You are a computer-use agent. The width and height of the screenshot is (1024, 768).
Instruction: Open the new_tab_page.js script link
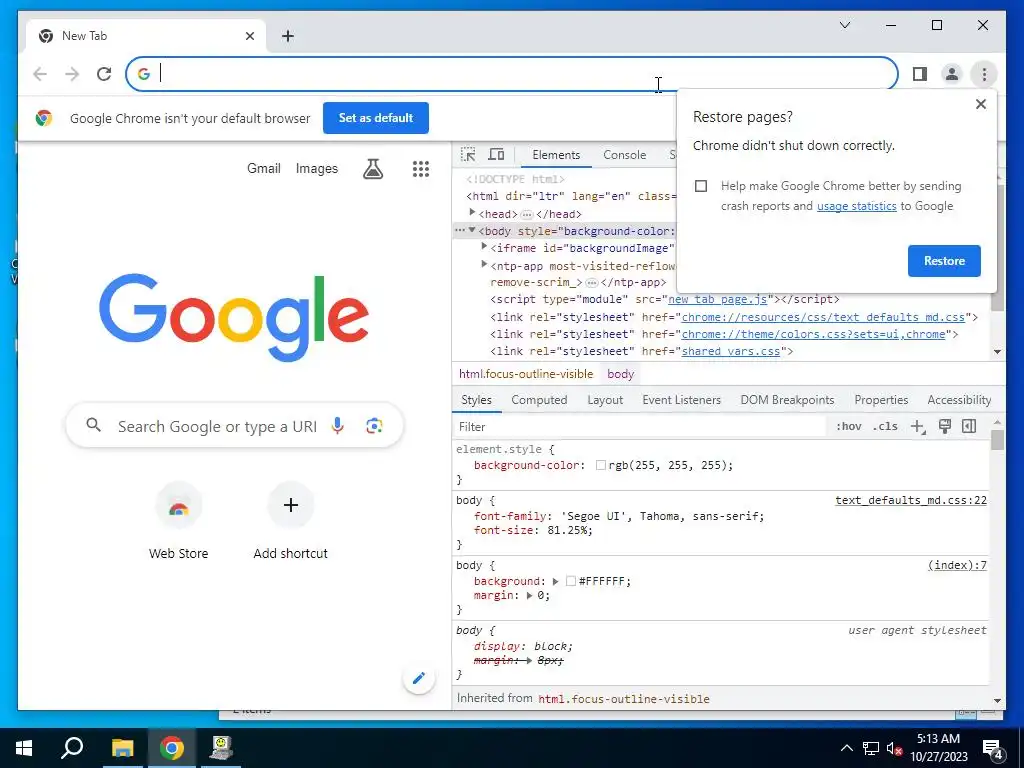tap(718, 299)
